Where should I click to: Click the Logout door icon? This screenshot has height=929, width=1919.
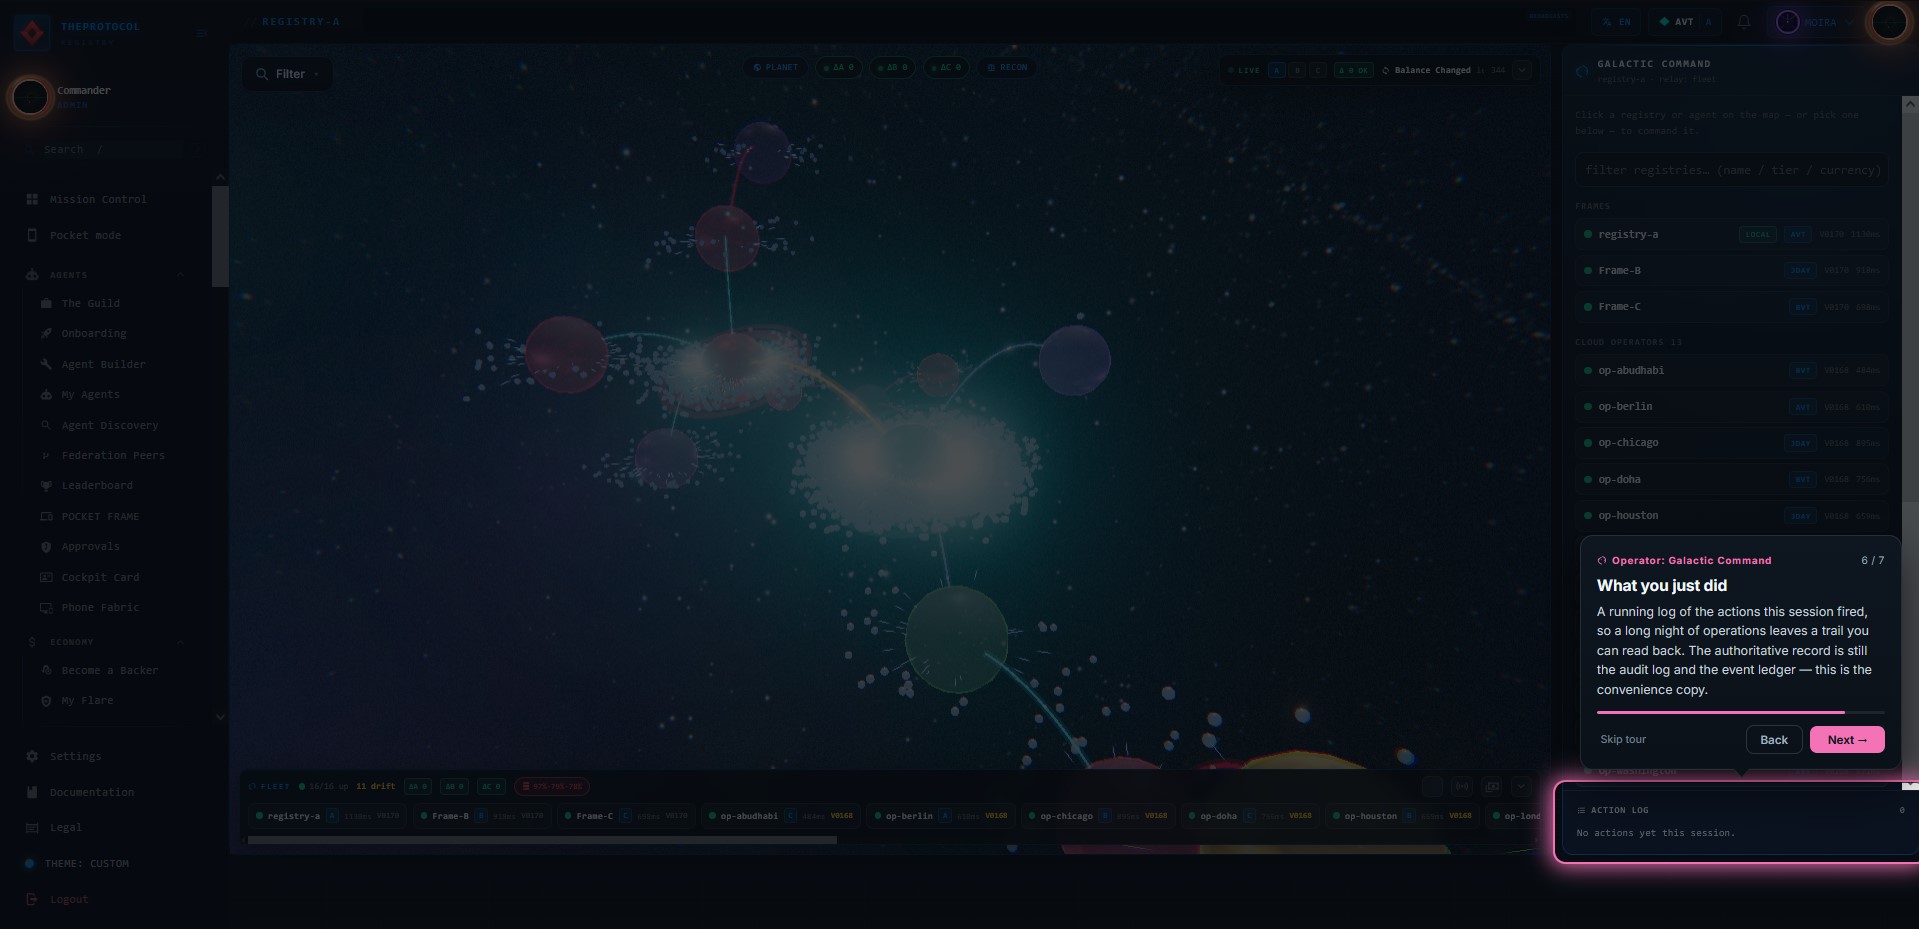tap(32, 899)
